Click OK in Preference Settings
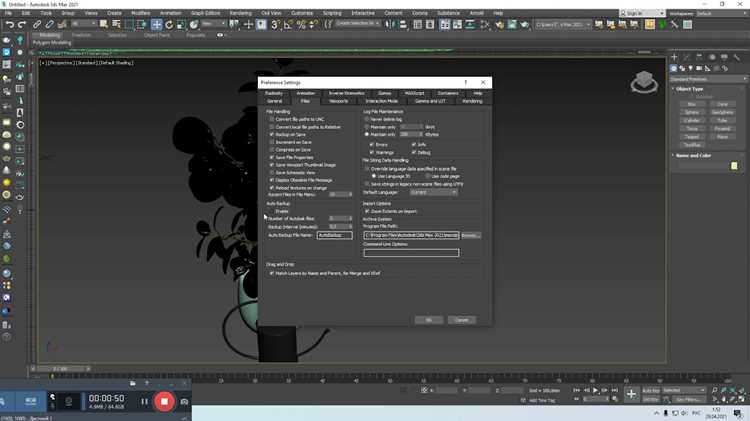750x421 pixels. pyautogui.click(x=429, y=320)
